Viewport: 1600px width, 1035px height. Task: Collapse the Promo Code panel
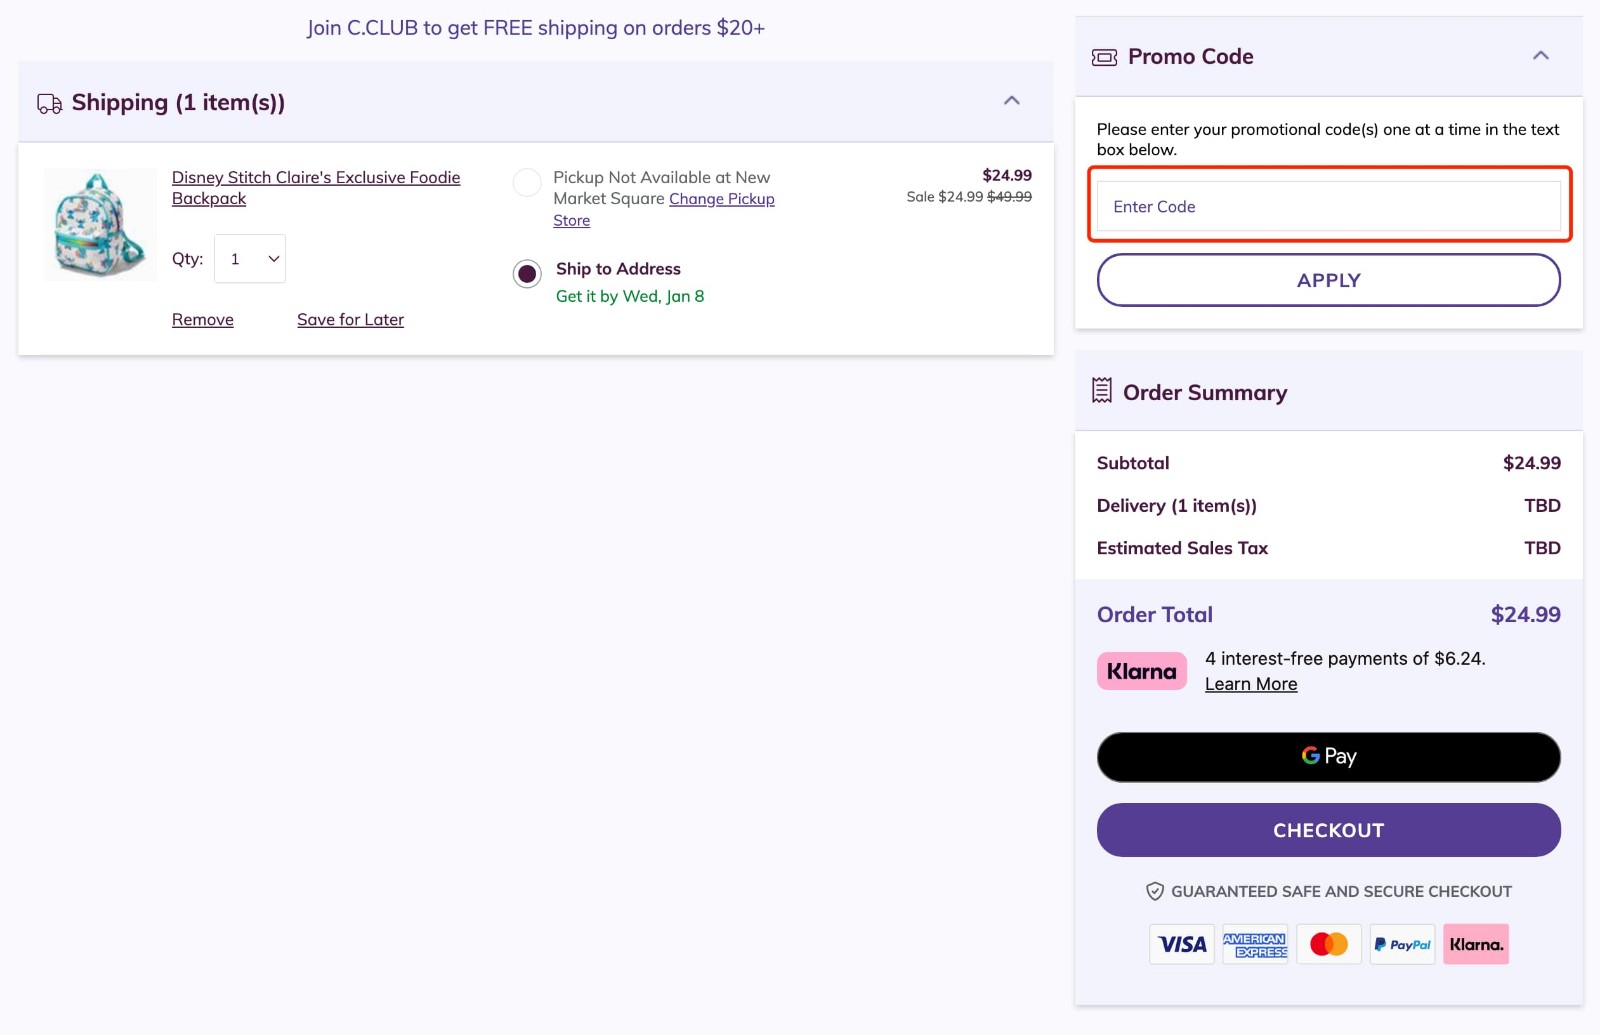[1541, 57]
